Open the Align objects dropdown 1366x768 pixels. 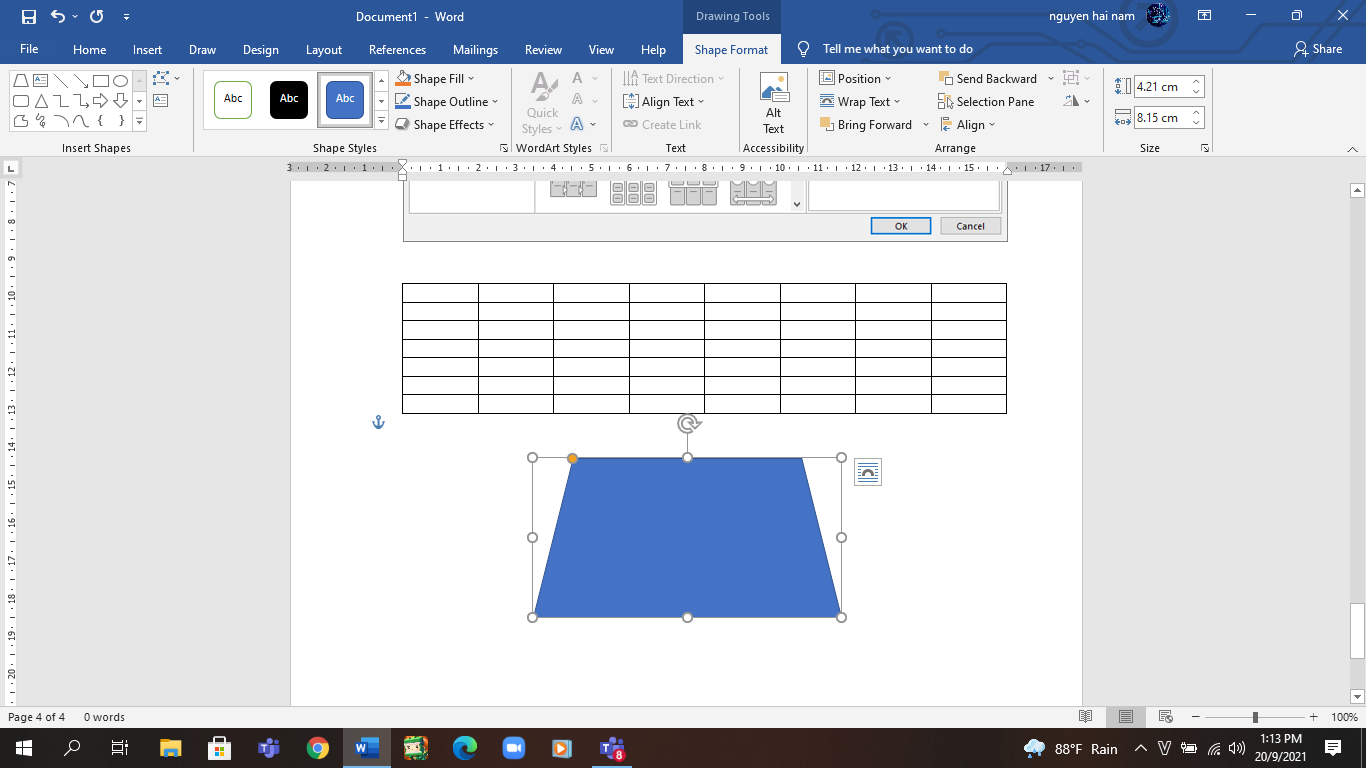pyautogui.click(x=967, y=125)
